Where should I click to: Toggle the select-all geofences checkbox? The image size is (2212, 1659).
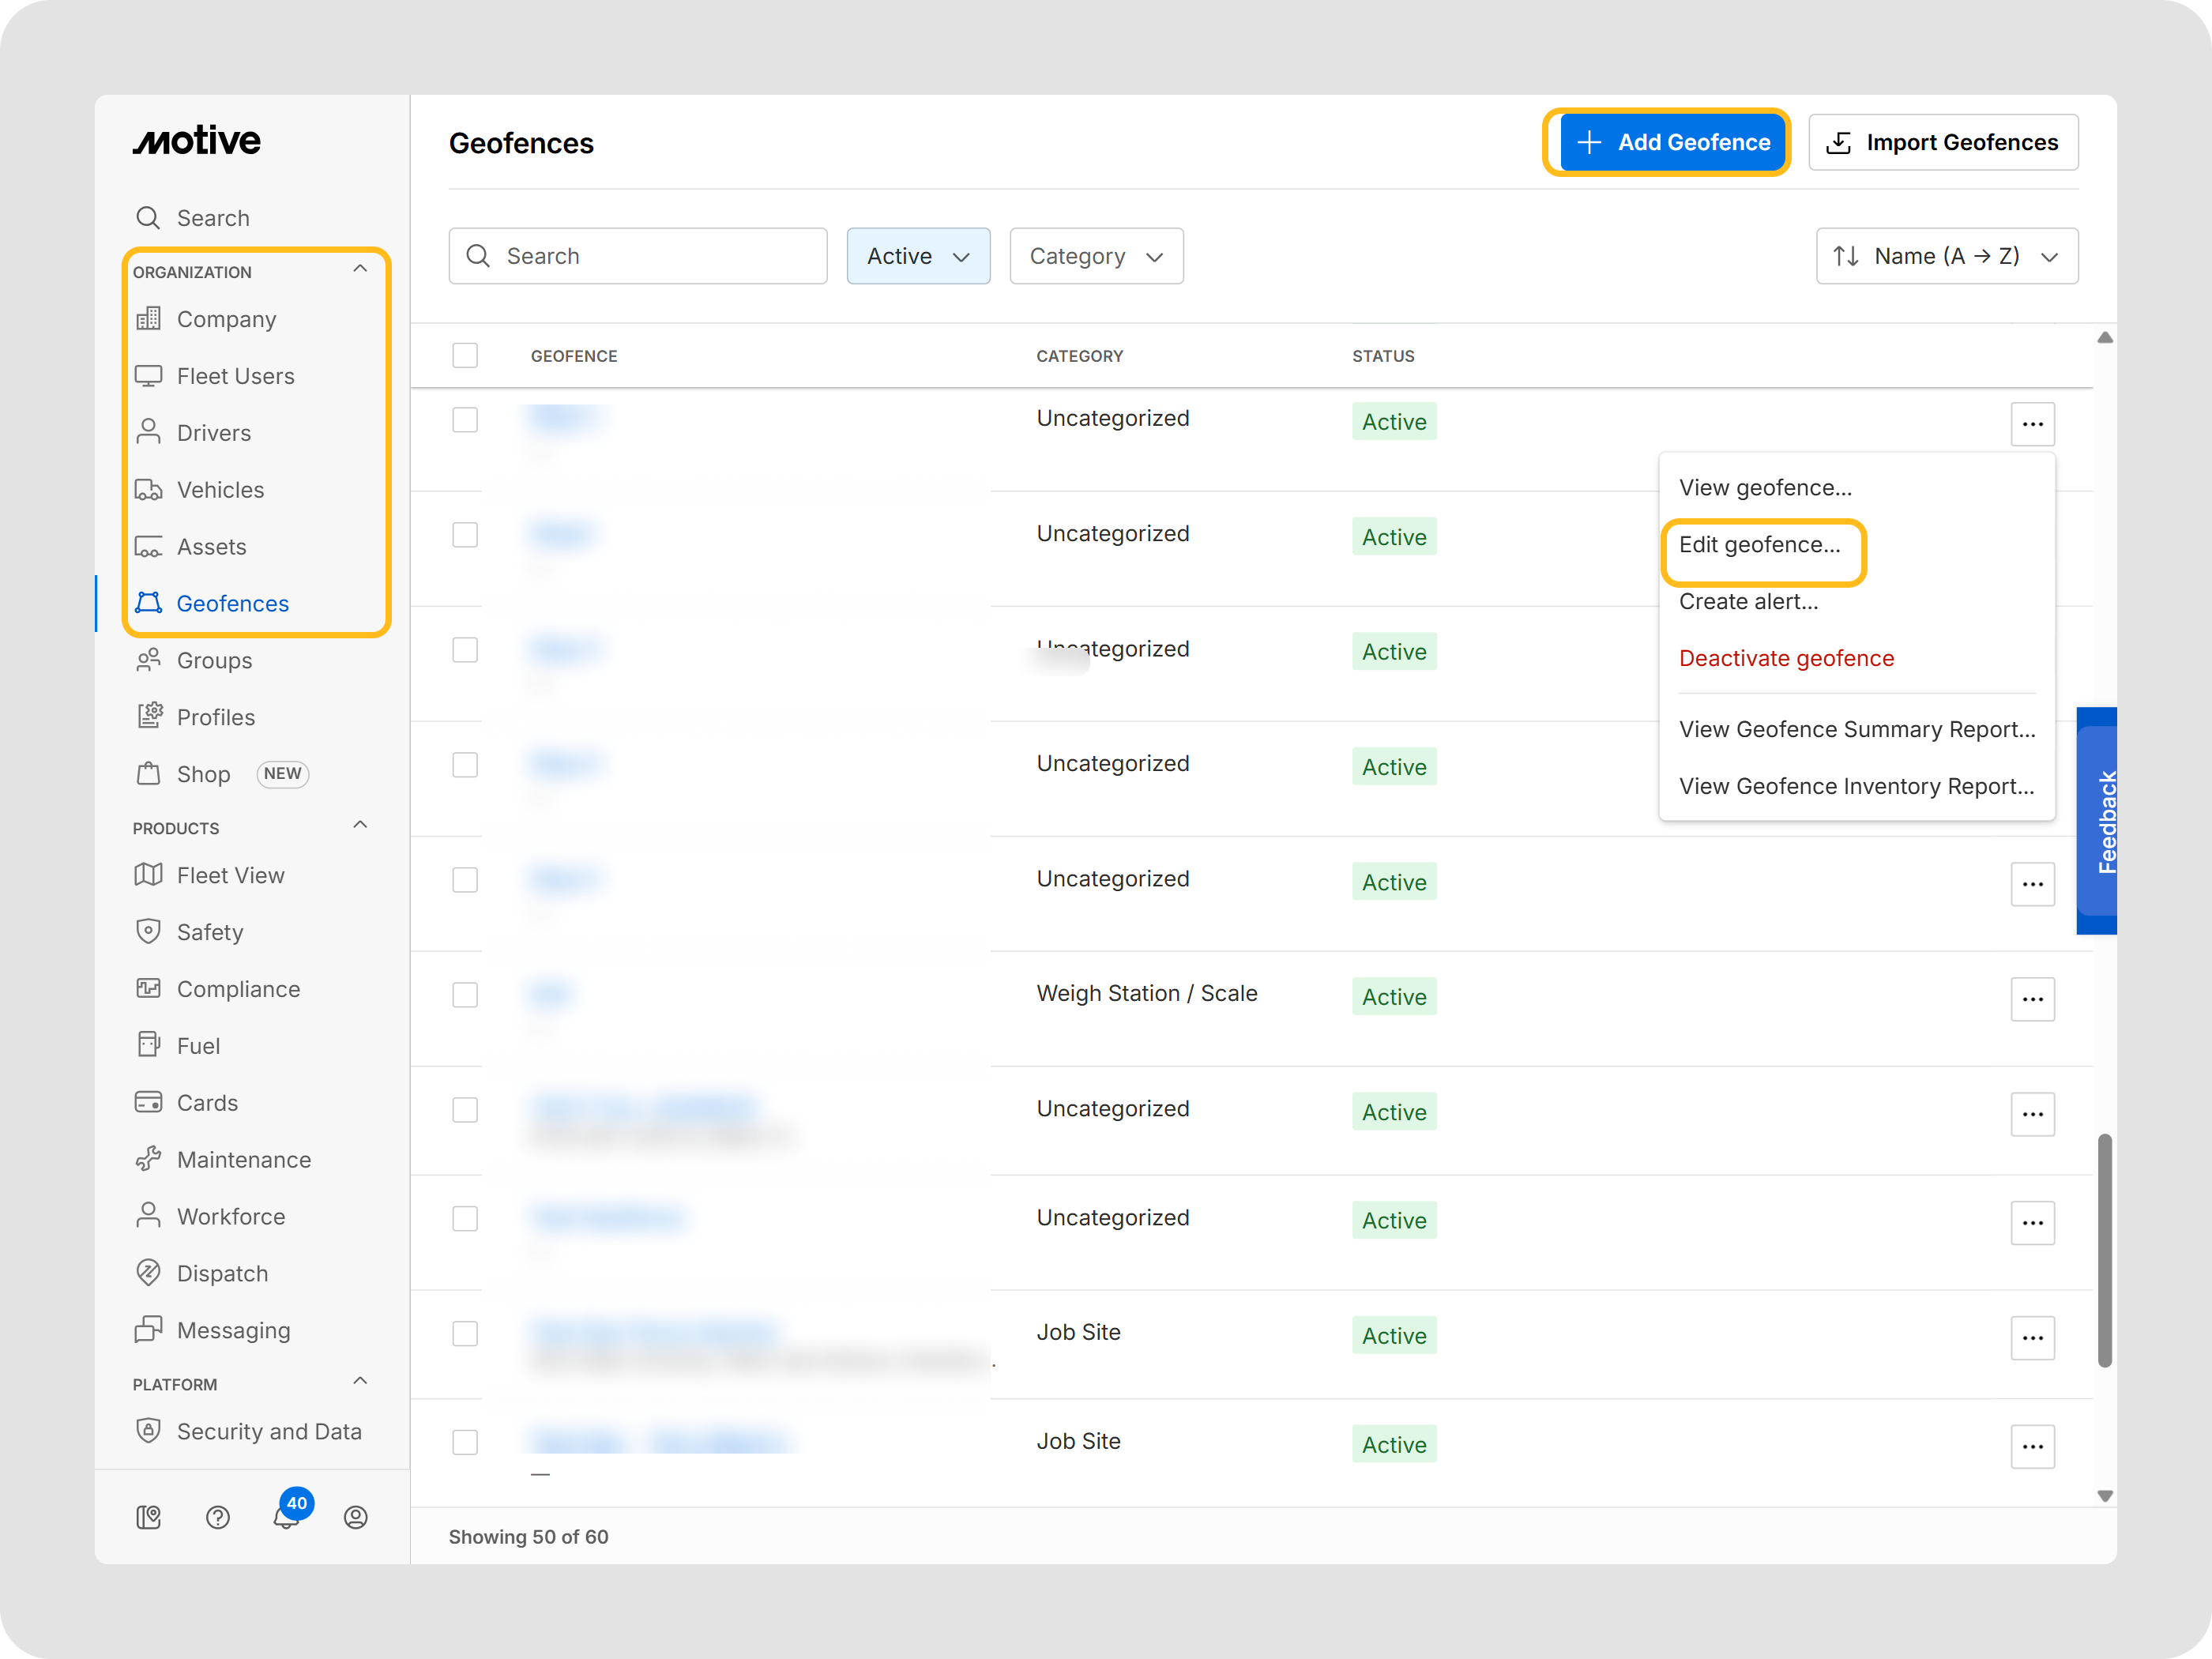pyautogui.click(x=465, y=356)
